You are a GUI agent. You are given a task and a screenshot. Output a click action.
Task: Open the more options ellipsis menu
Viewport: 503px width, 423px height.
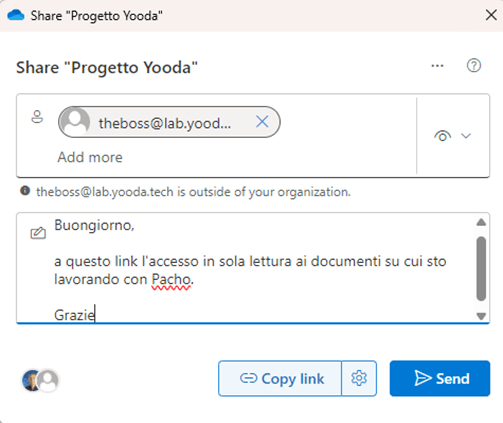coord(437,66)
